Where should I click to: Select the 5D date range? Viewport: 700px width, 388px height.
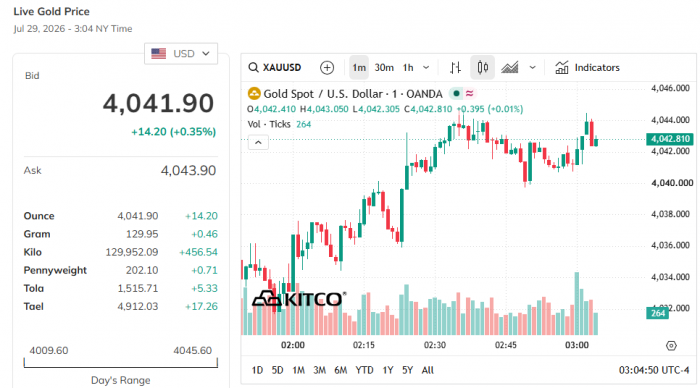click(277, 370)
